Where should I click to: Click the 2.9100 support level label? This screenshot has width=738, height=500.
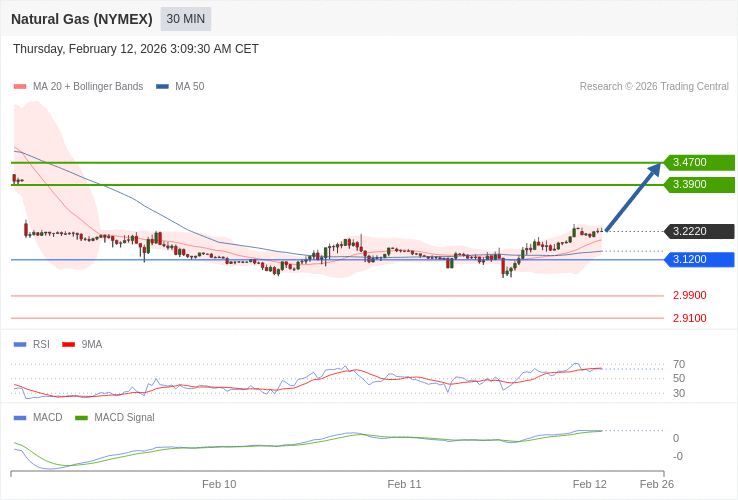[x=689, y=318]
